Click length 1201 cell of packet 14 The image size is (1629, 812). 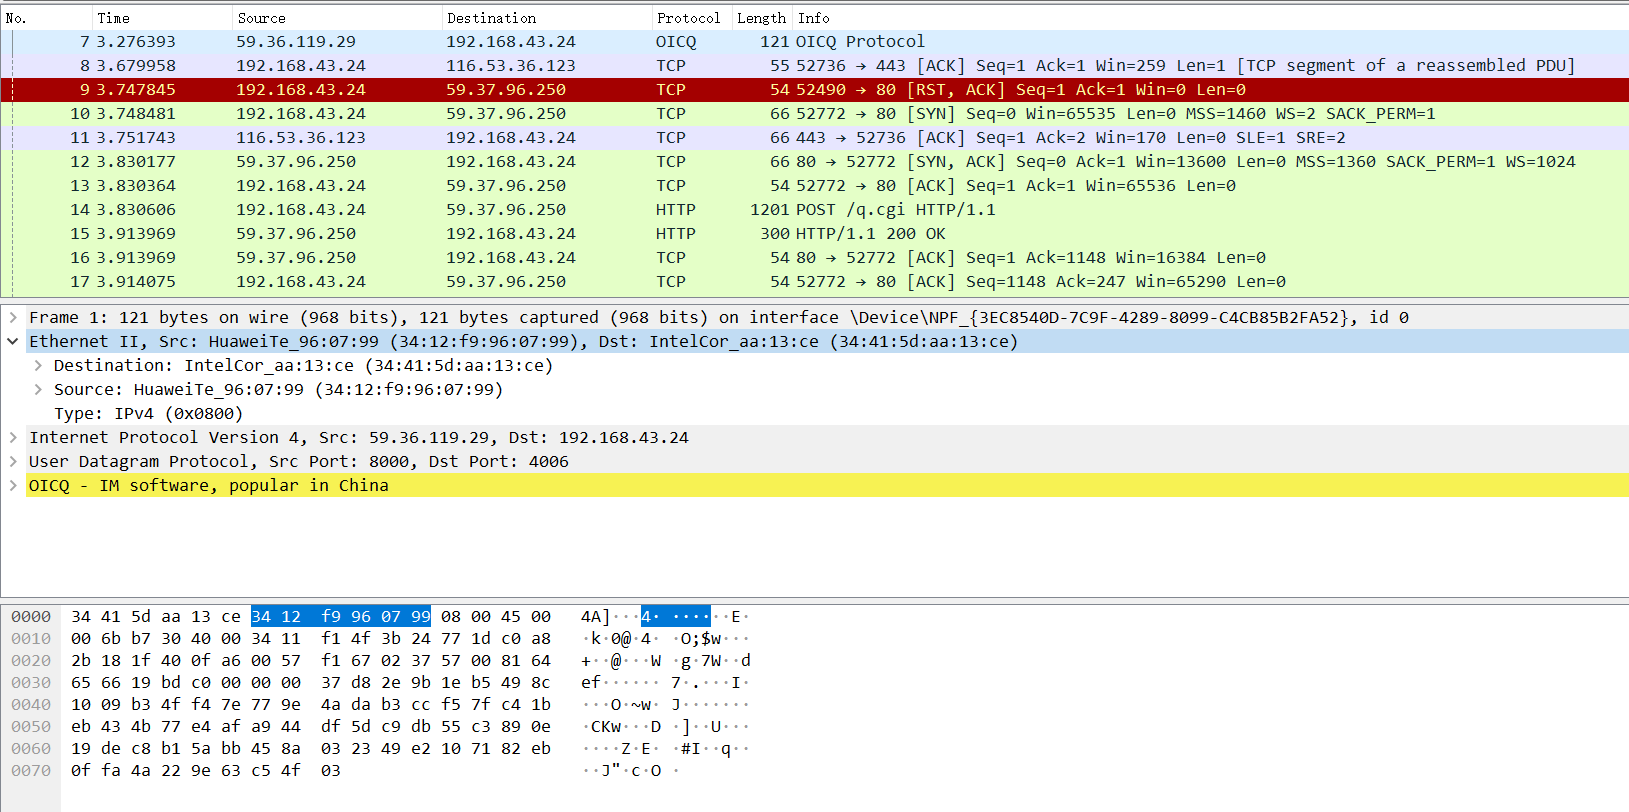[770, 210]
